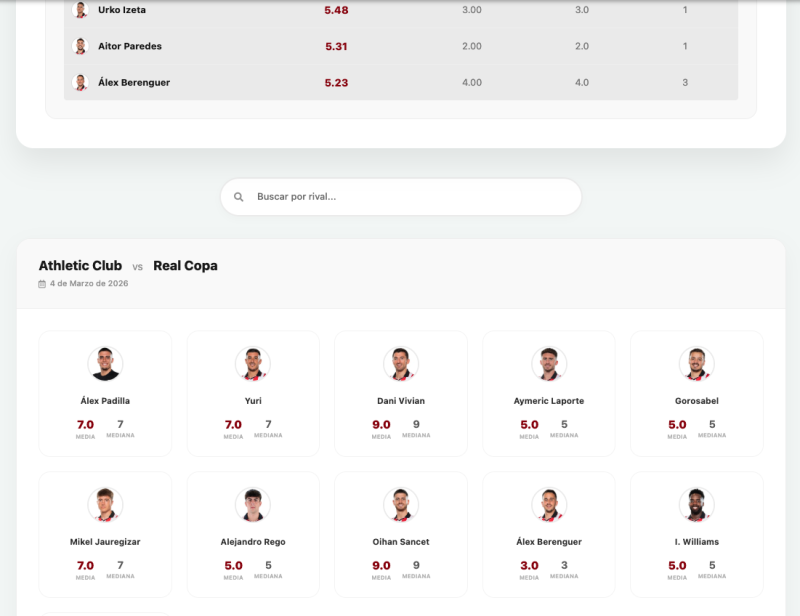The image size is (800, 616).
Task: Click I. Williams' 5.0 media score
Action: pyautogui.click(x=677, y=565)
